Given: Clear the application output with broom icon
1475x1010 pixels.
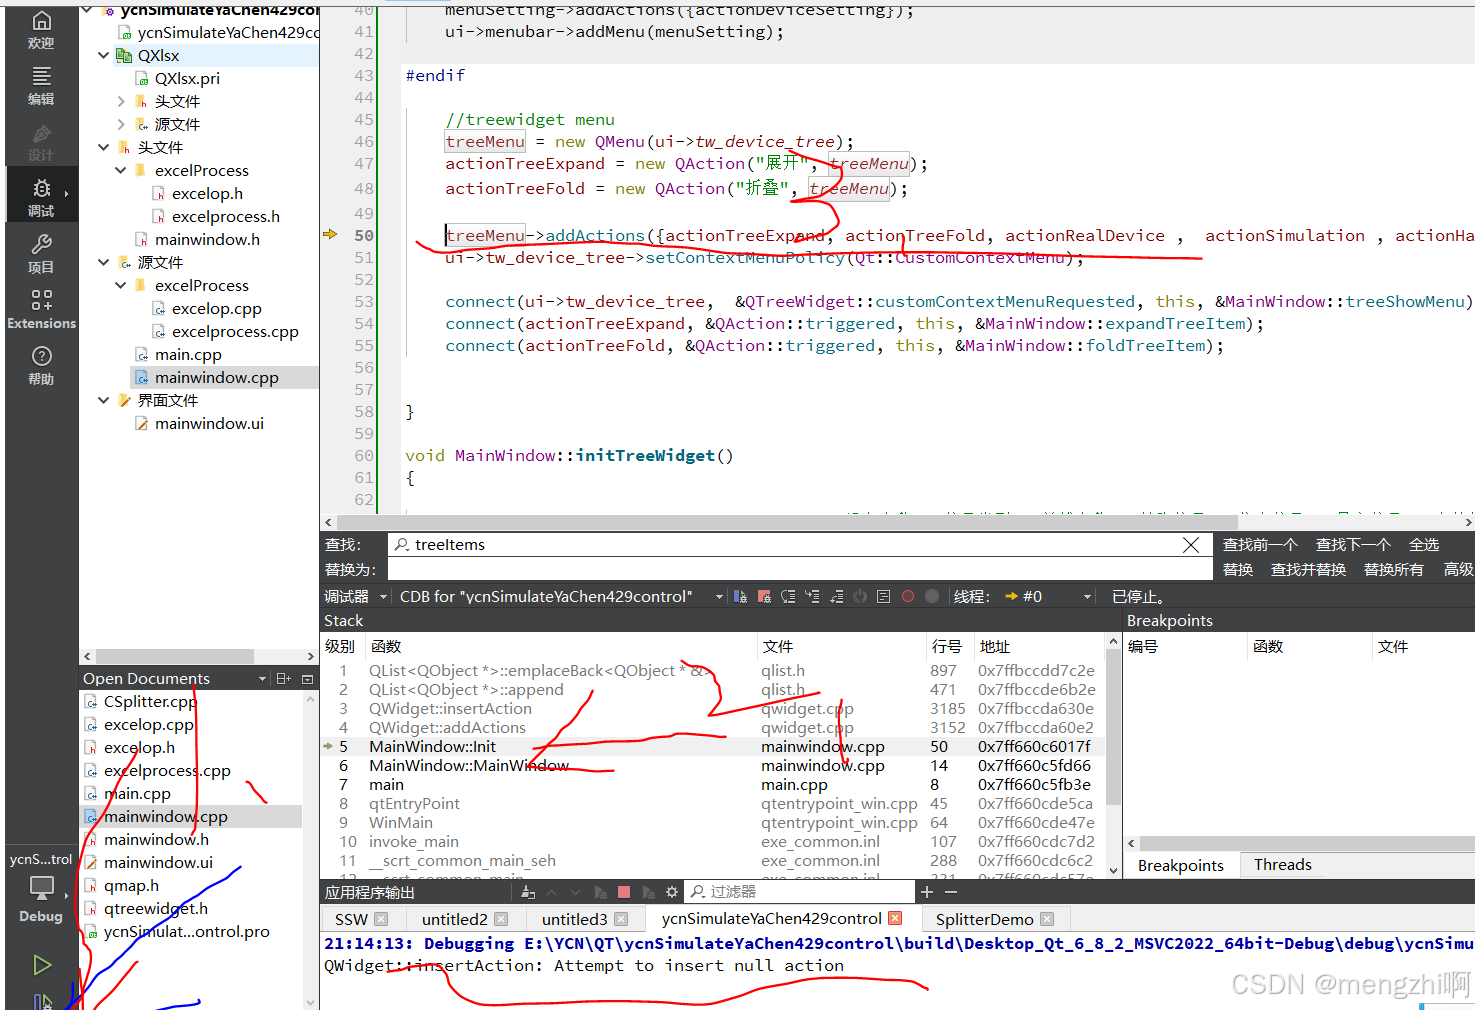Looking at the screenshot, I should 528,892.
